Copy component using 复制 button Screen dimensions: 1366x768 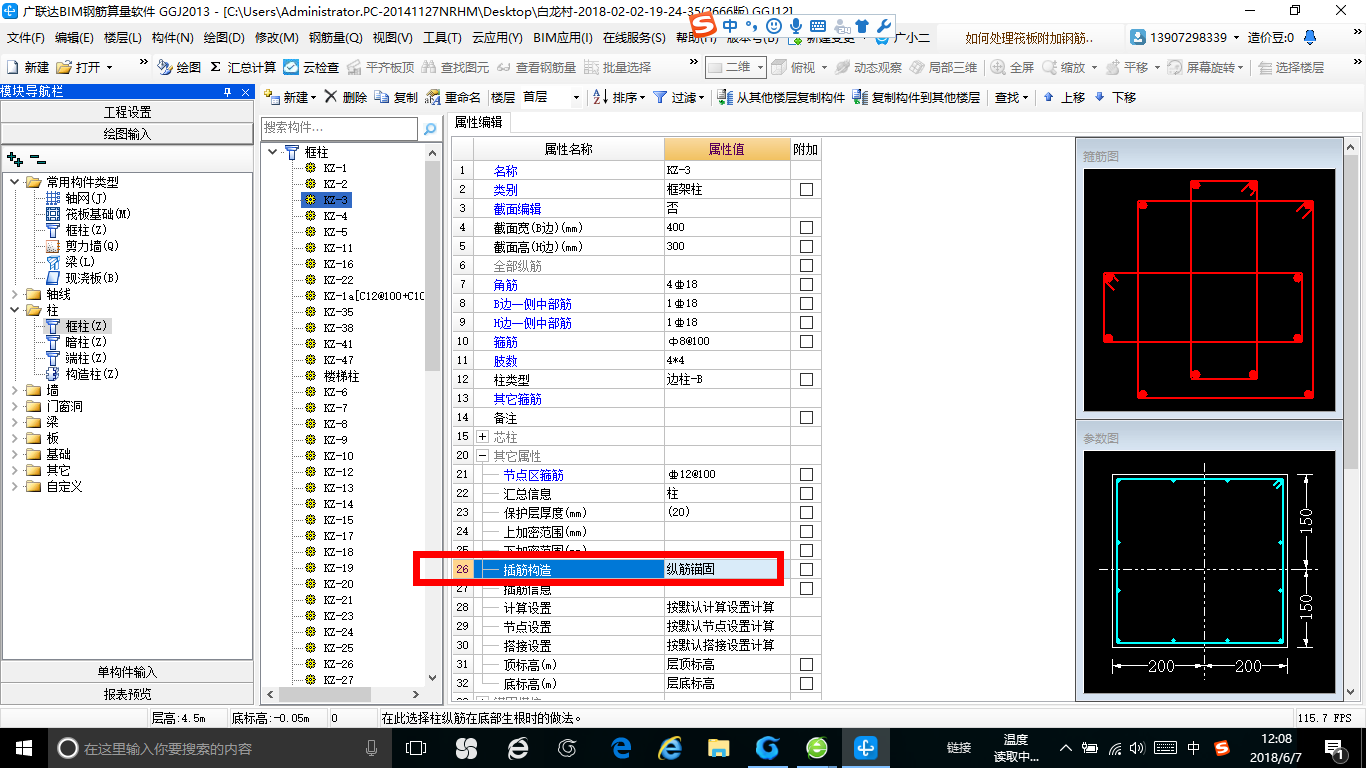pyautogui.click(x=396, y=97)
